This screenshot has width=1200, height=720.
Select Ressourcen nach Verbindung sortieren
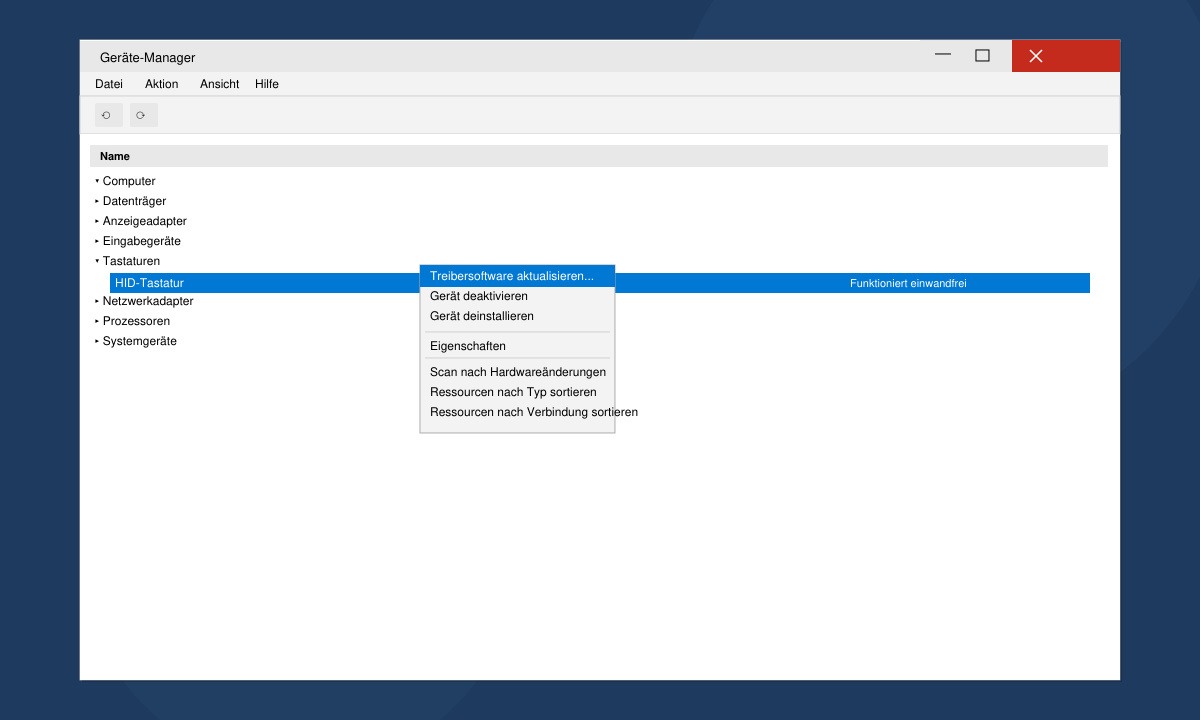pyautogui.click(x=533, y=412)
